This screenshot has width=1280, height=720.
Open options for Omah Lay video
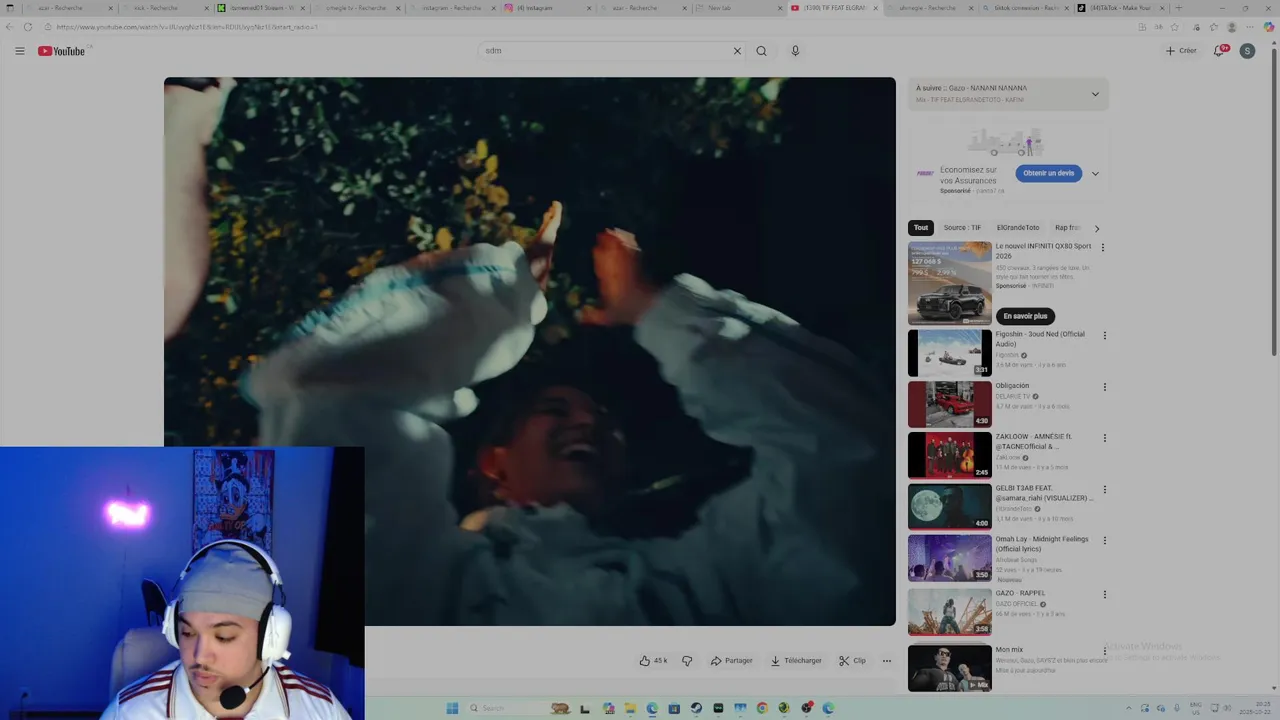point(1105,541)
